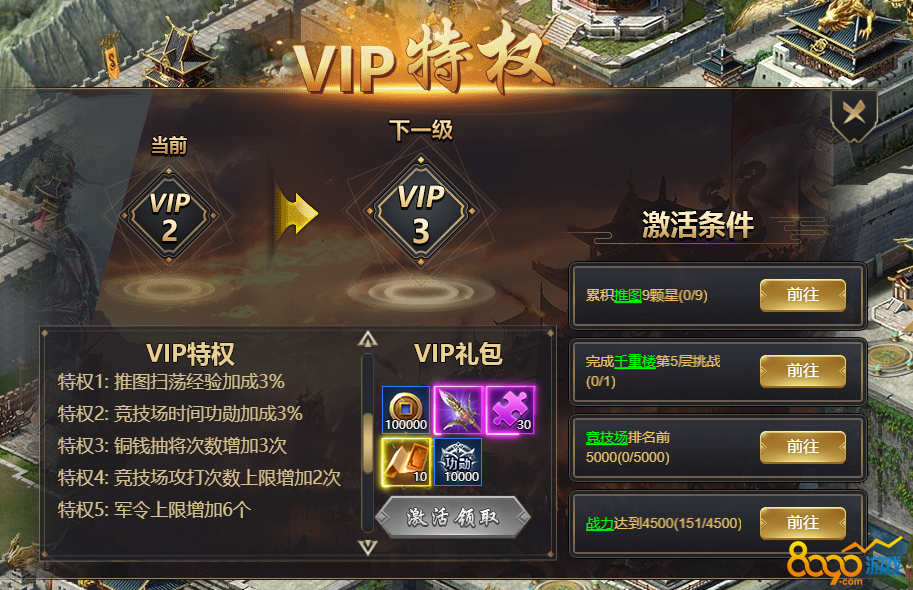
Task: Click 前往 for the 推图 9 stars condition
Action: [803, 295]
